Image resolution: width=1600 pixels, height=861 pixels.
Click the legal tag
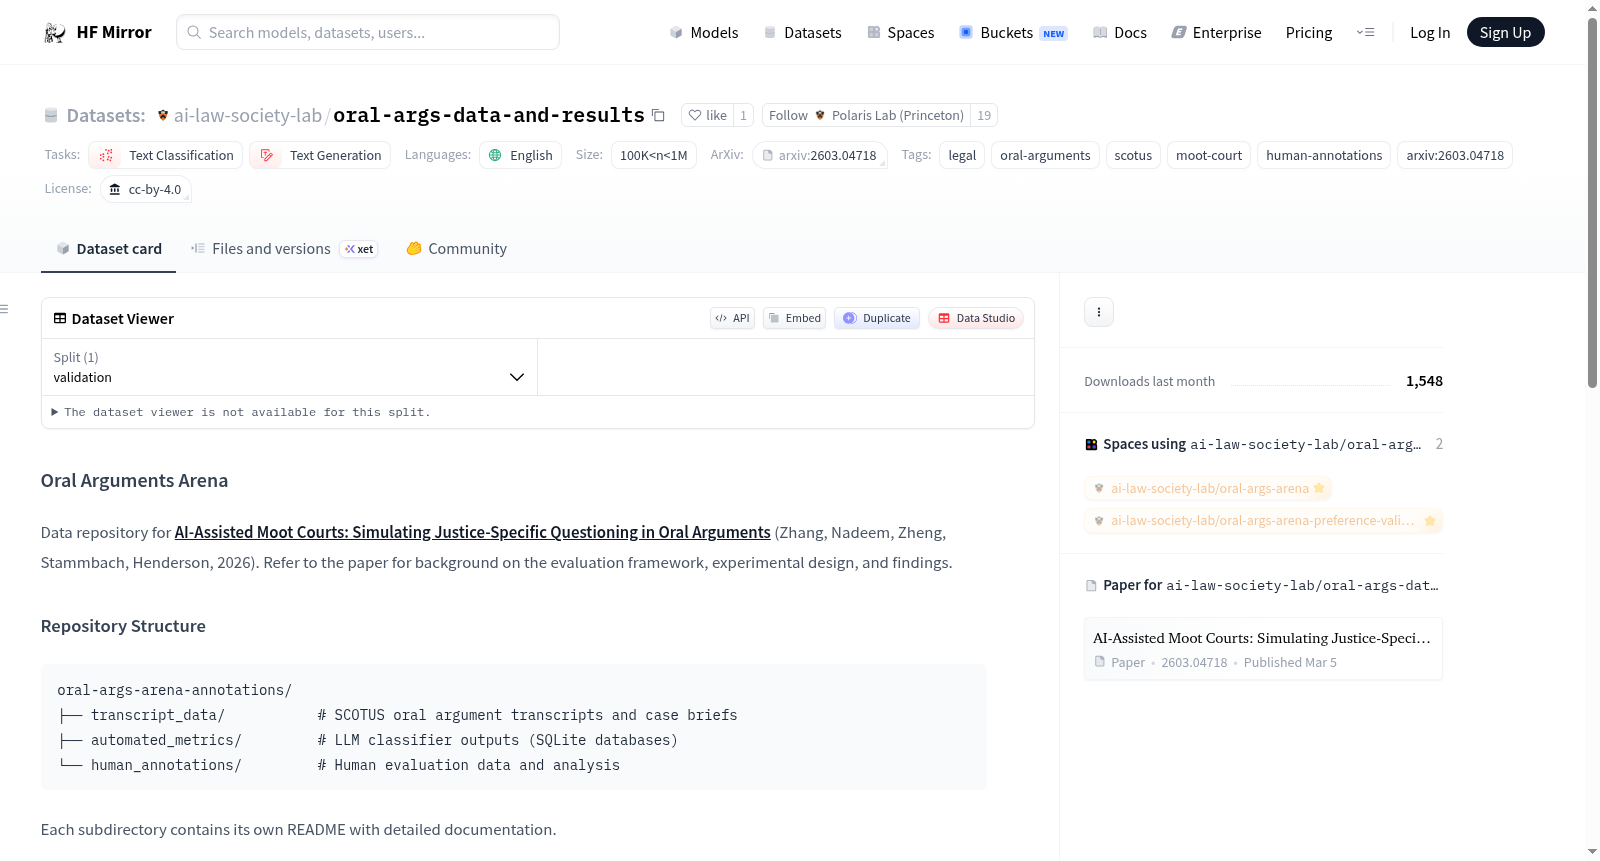point(962,156)
